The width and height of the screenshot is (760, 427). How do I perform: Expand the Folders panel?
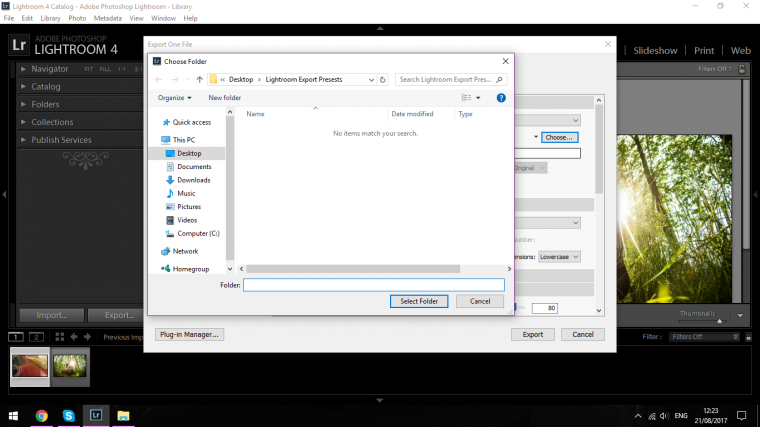[23, 105]
